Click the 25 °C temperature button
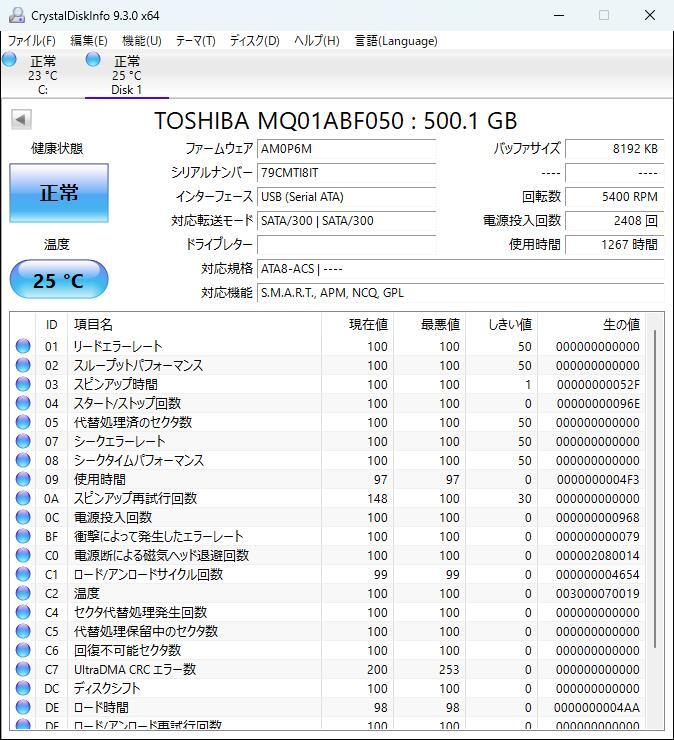 pos(59,279)
